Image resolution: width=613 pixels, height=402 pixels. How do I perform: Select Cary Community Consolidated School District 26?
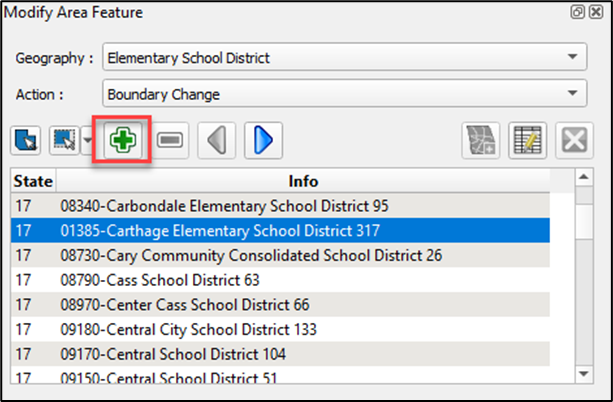(x=251, y=255)
